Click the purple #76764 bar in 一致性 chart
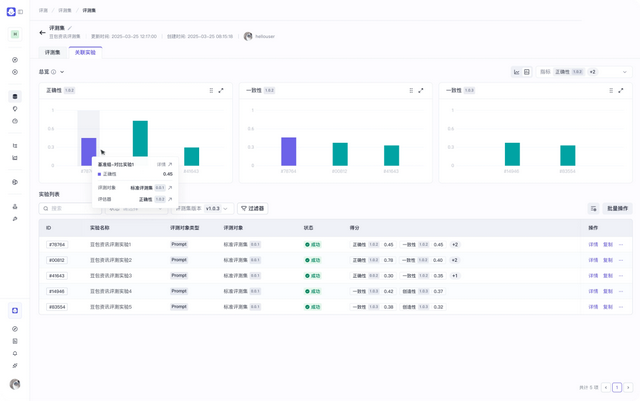 pyautogui.click(x=288, y=151)
